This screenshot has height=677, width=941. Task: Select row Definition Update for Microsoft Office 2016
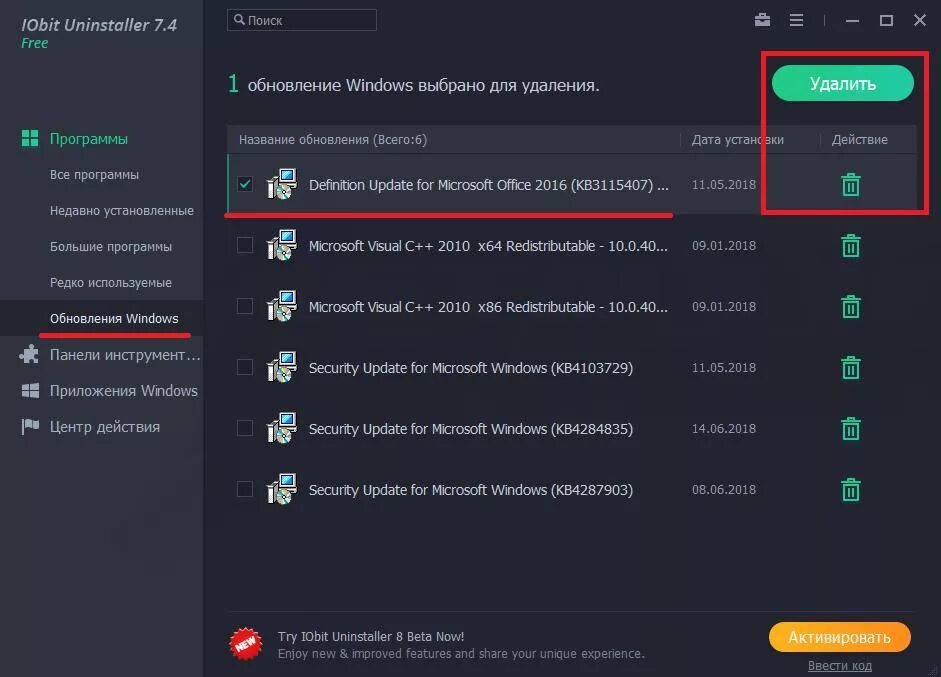572,184
